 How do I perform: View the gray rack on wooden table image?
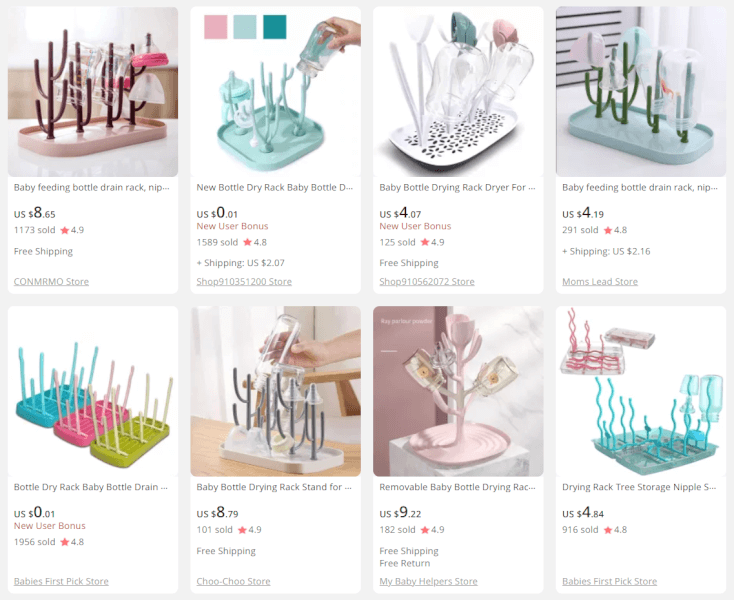tap(275, 391)
